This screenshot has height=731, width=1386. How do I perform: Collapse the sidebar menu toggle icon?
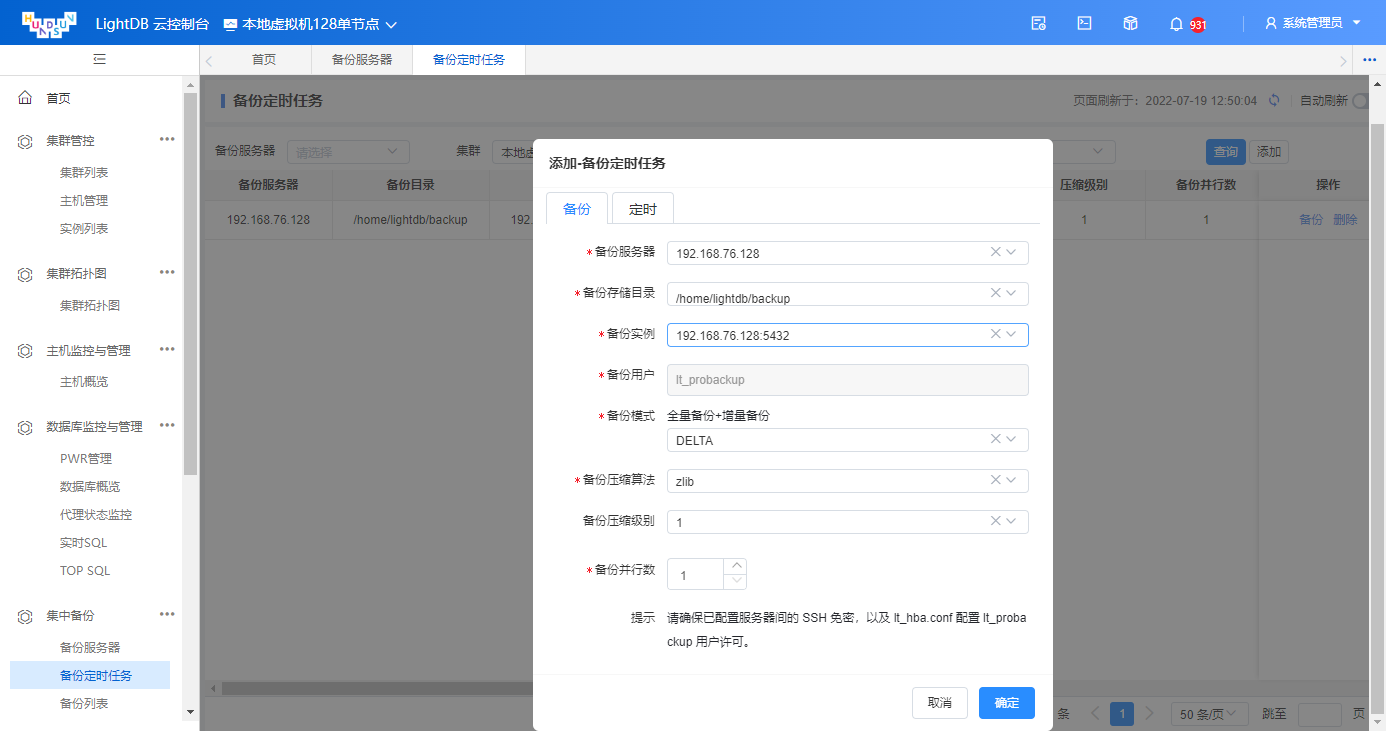[x=99, y=60]
